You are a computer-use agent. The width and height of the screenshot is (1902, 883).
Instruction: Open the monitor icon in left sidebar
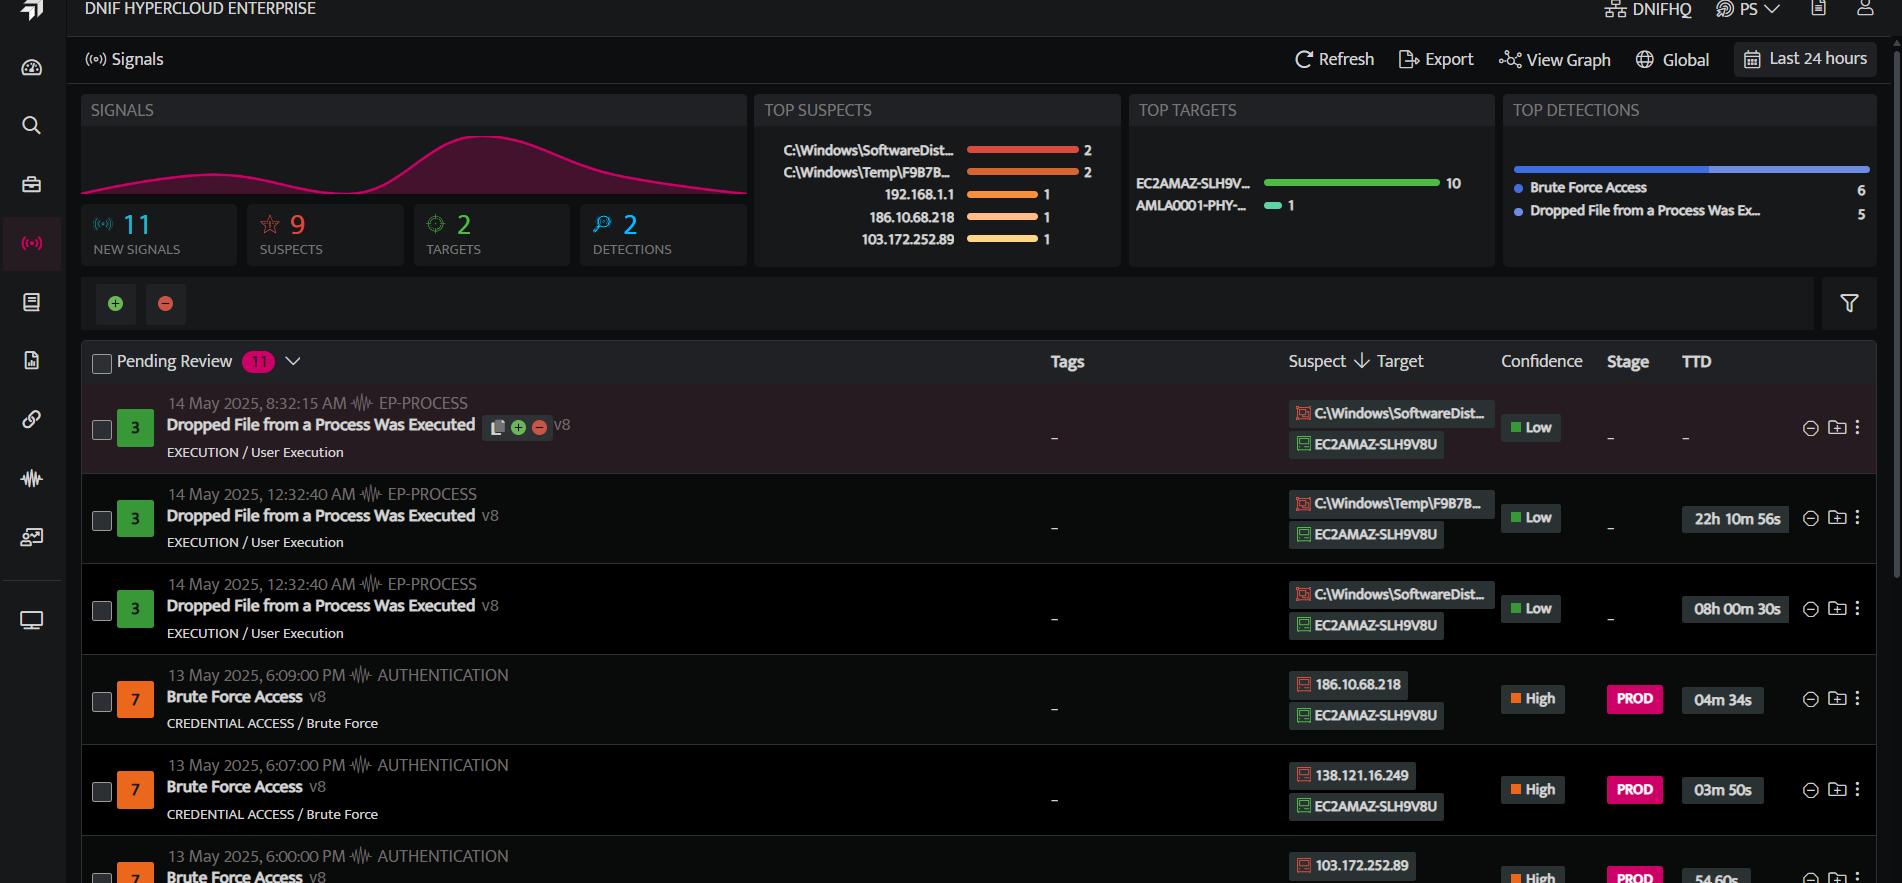coord(32,620)
